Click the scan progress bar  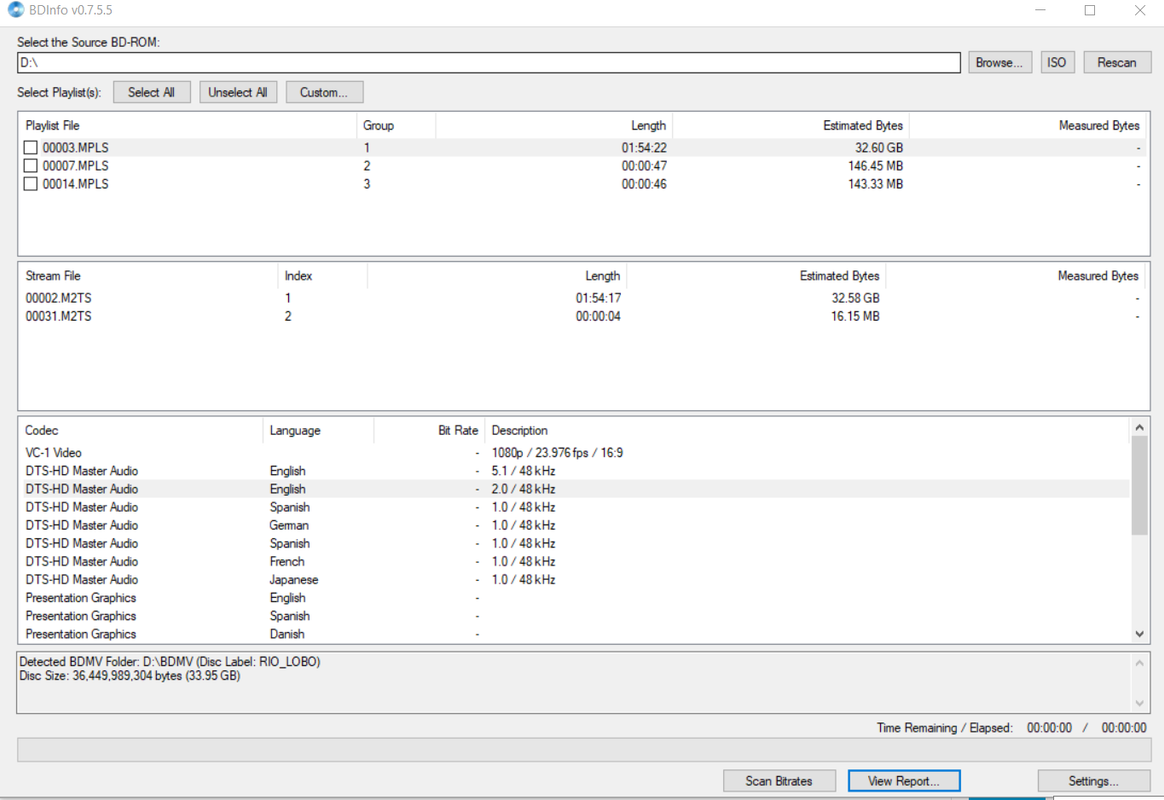click(x=584, y=750)
